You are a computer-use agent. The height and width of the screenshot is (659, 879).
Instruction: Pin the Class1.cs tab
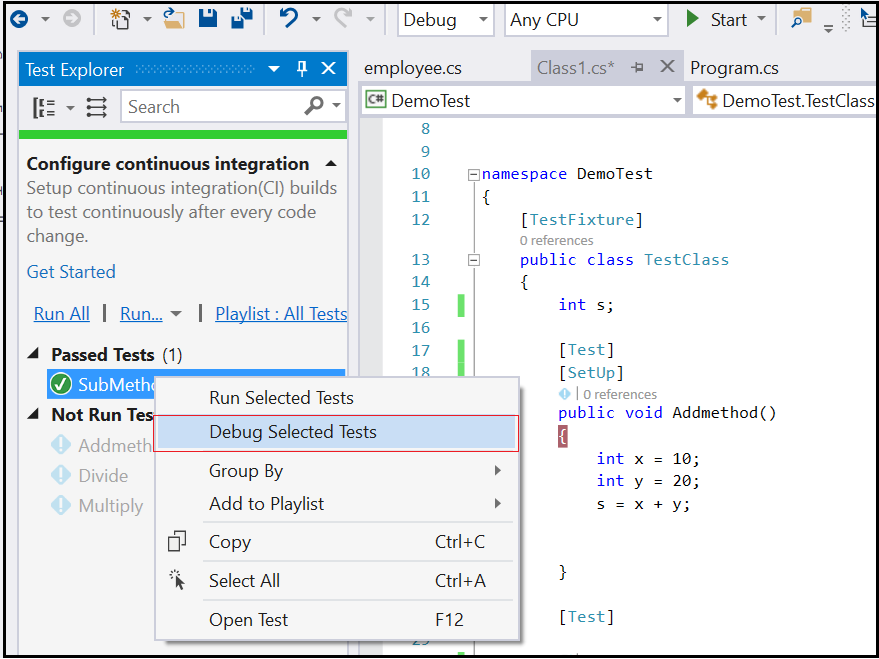pos(638,68)
